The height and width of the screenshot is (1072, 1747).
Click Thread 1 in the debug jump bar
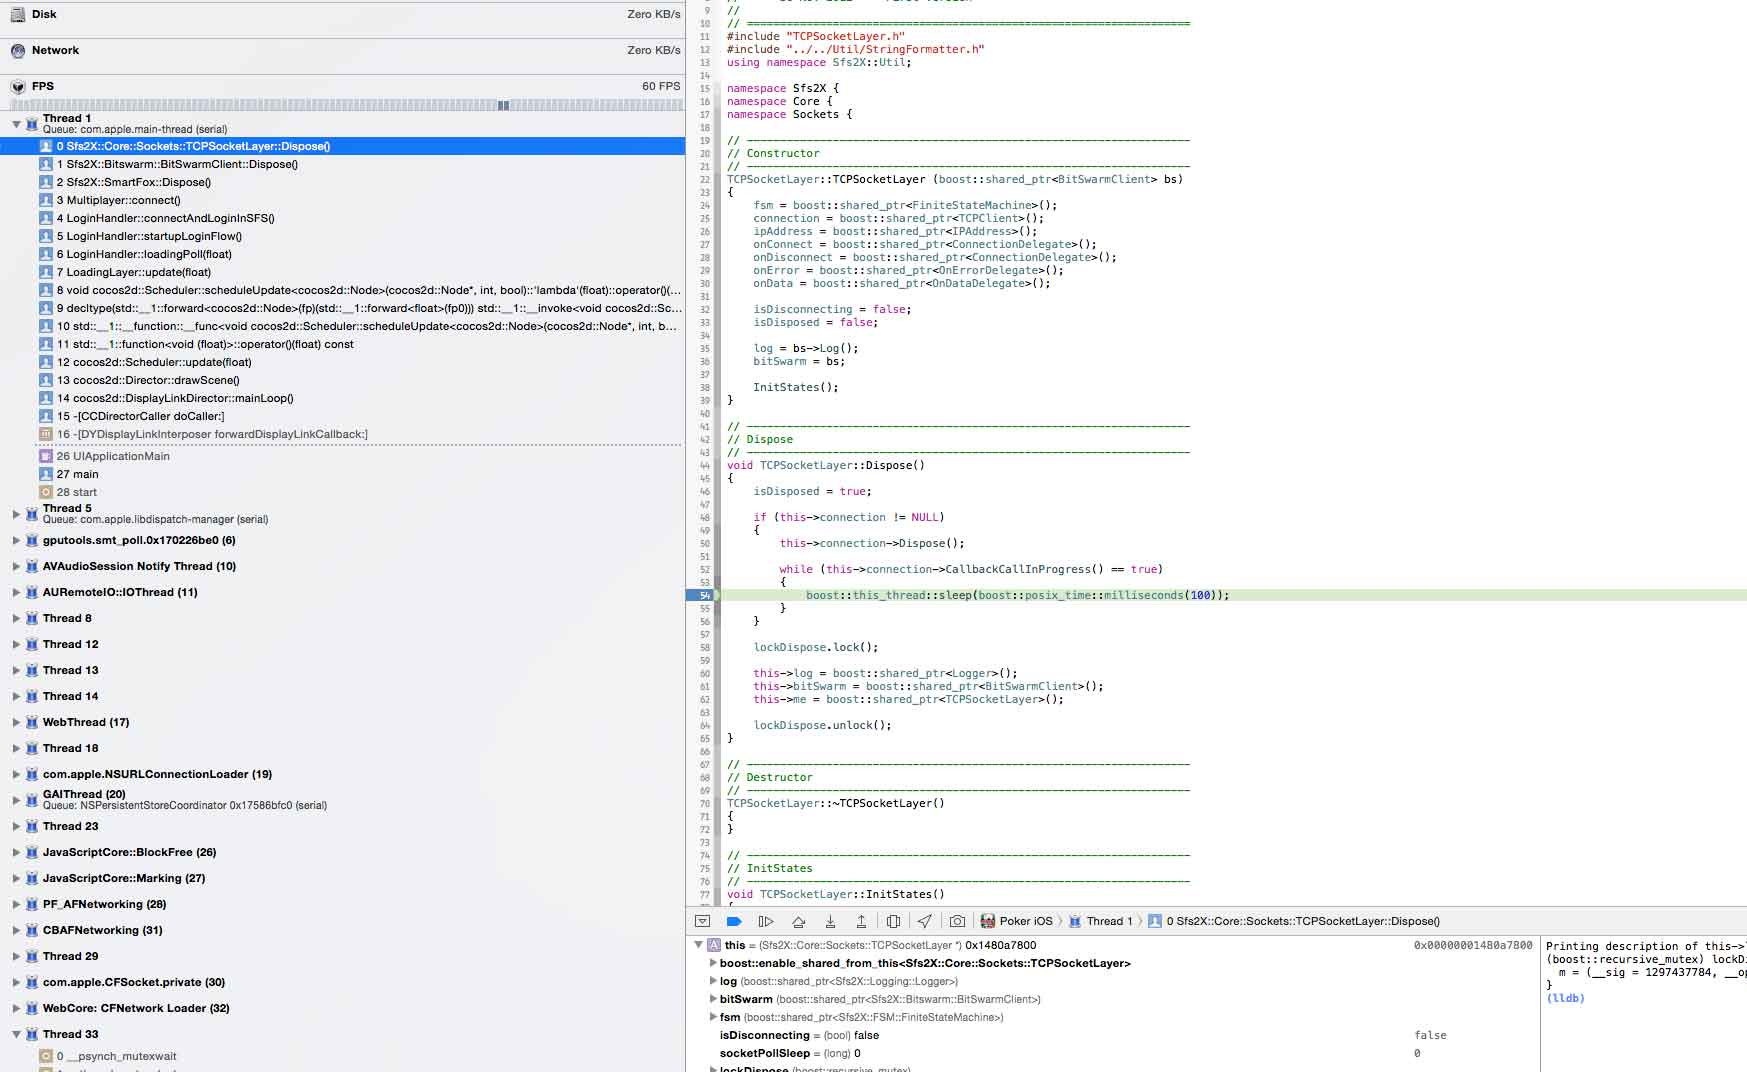1108,921
